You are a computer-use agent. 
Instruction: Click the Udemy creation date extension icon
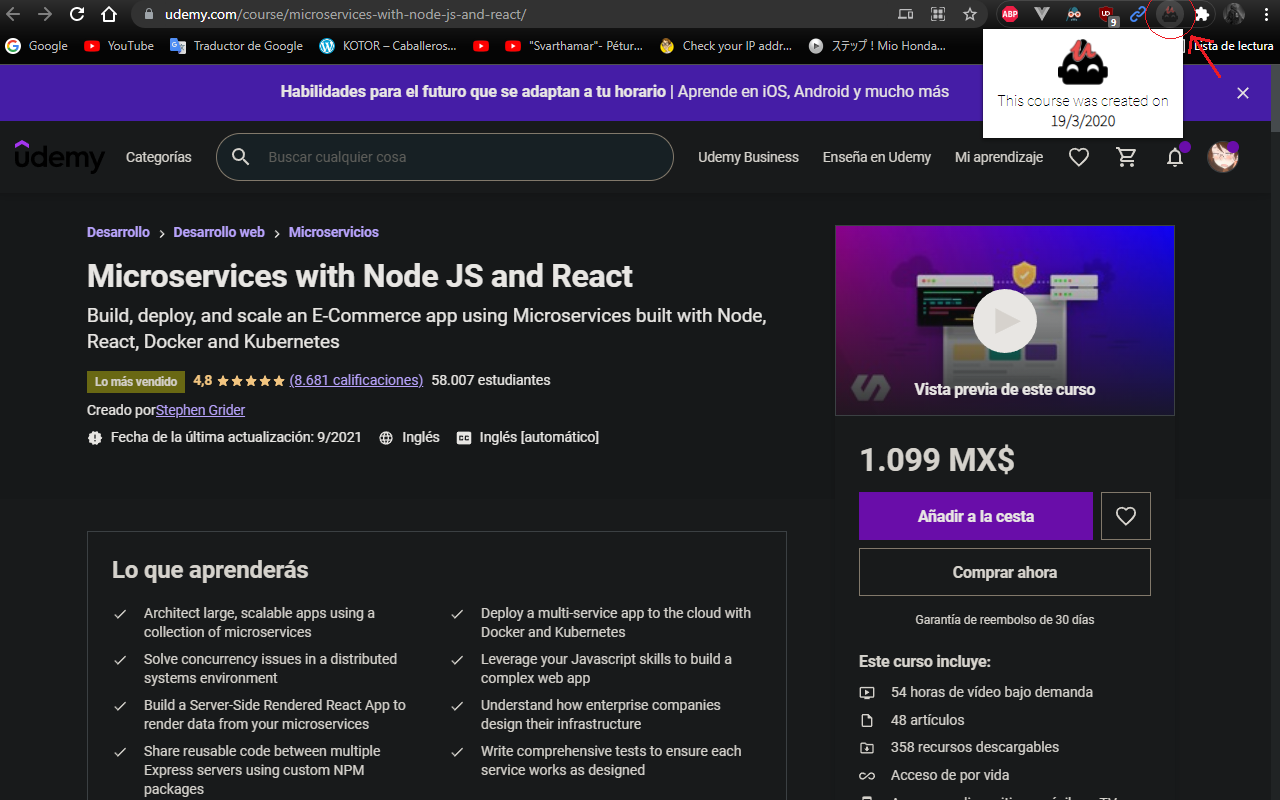tap(1170, 14)
